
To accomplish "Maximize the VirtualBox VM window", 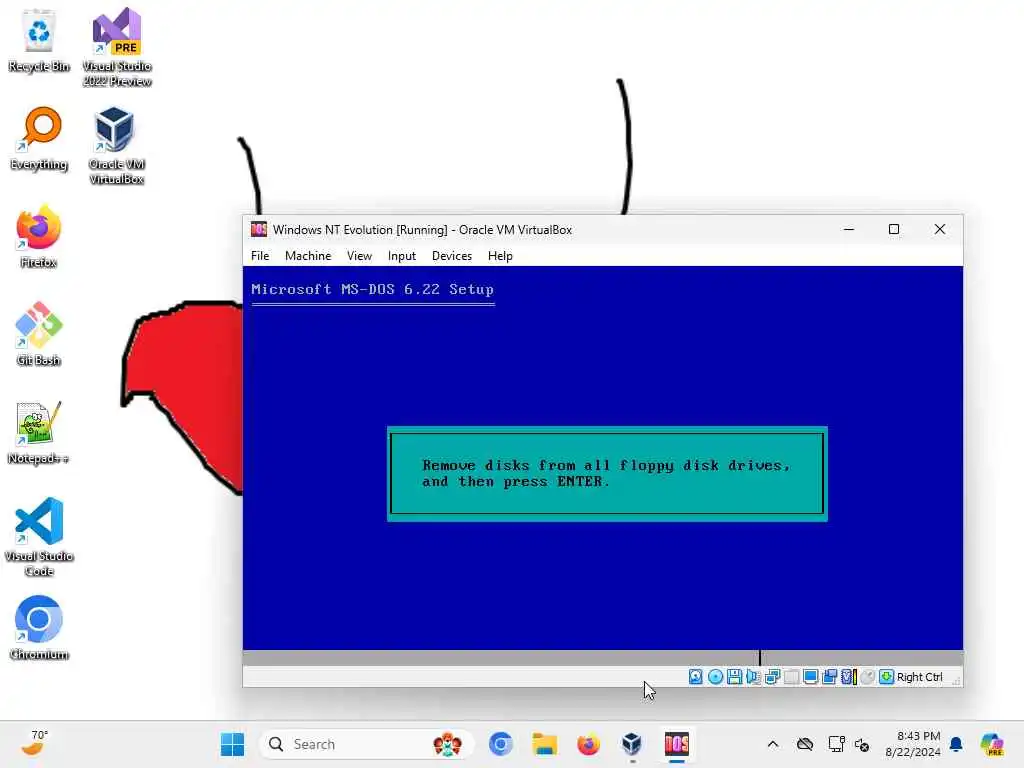I will (x=894, y=229).
